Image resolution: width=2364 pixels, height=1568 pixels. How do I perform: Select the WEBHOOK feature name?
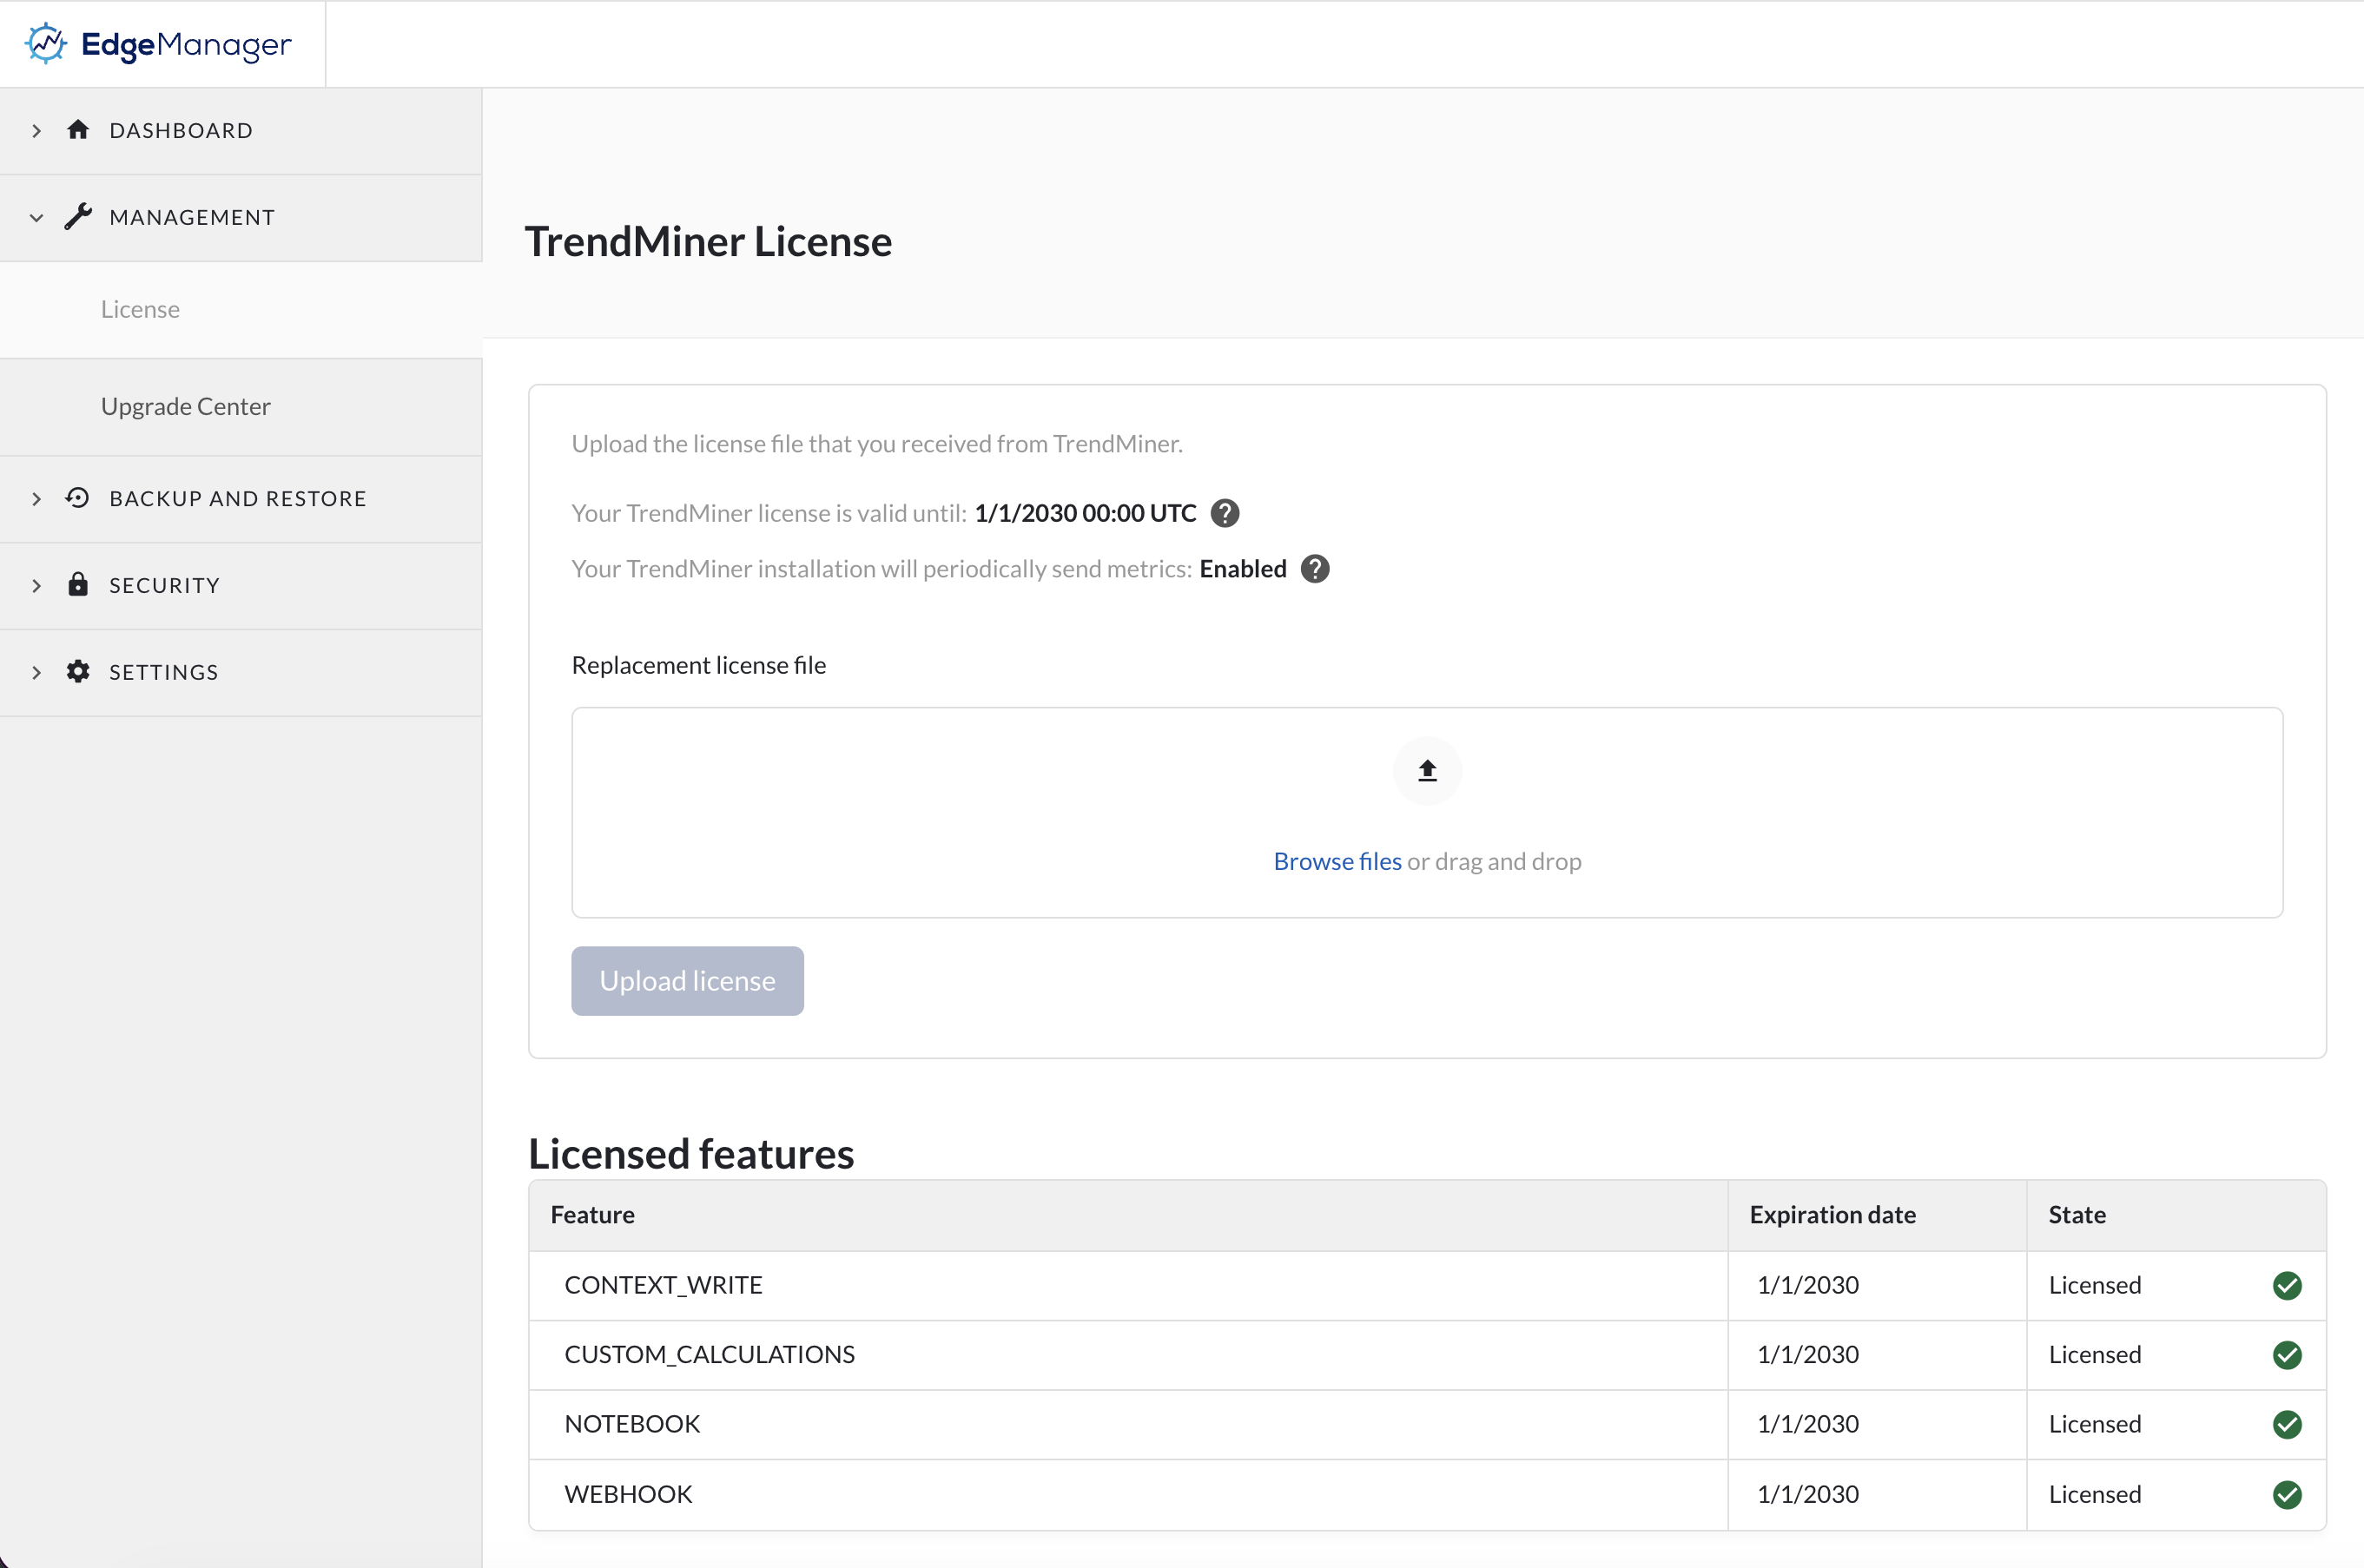(x=628, y=1495)
